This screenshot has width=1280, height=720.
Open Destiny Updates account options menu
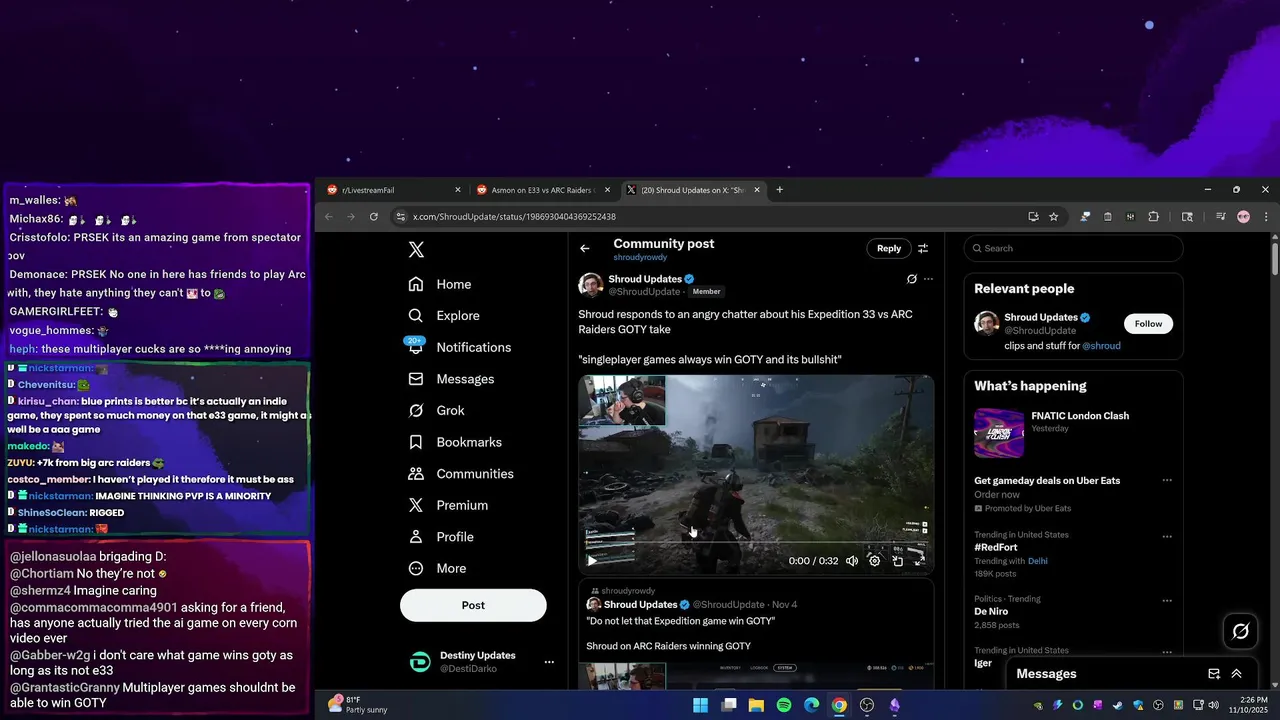[x=548, y=662]
